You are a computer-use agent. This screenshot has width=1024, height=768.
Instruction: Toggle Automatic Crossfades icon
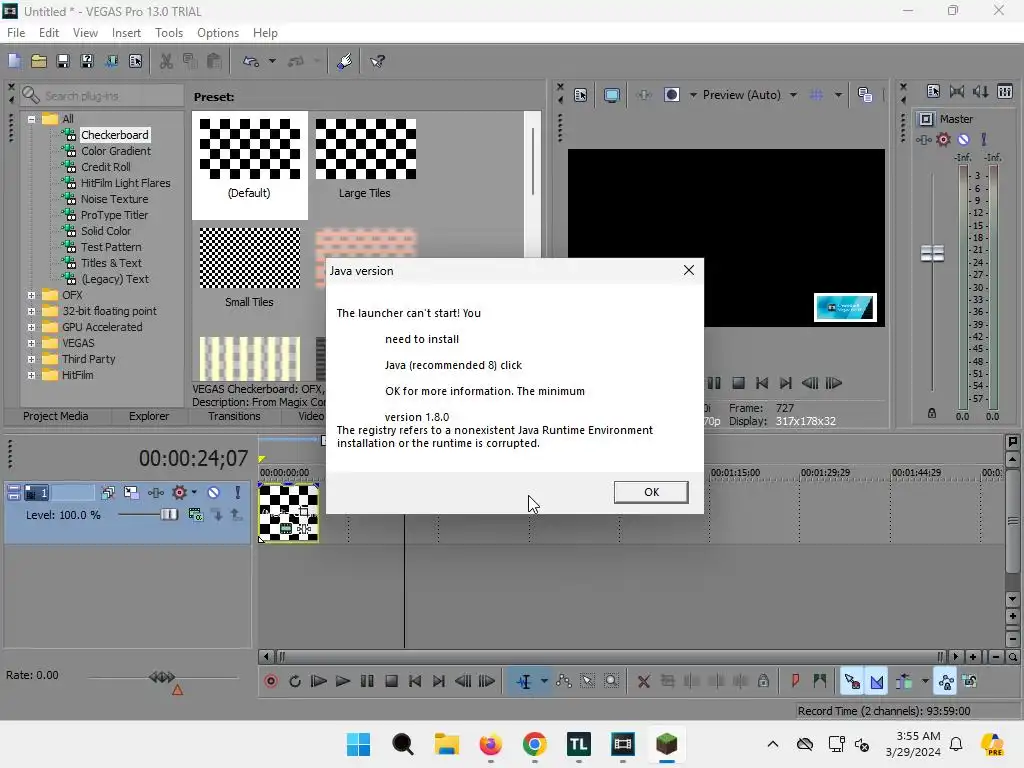coord(876,681)
